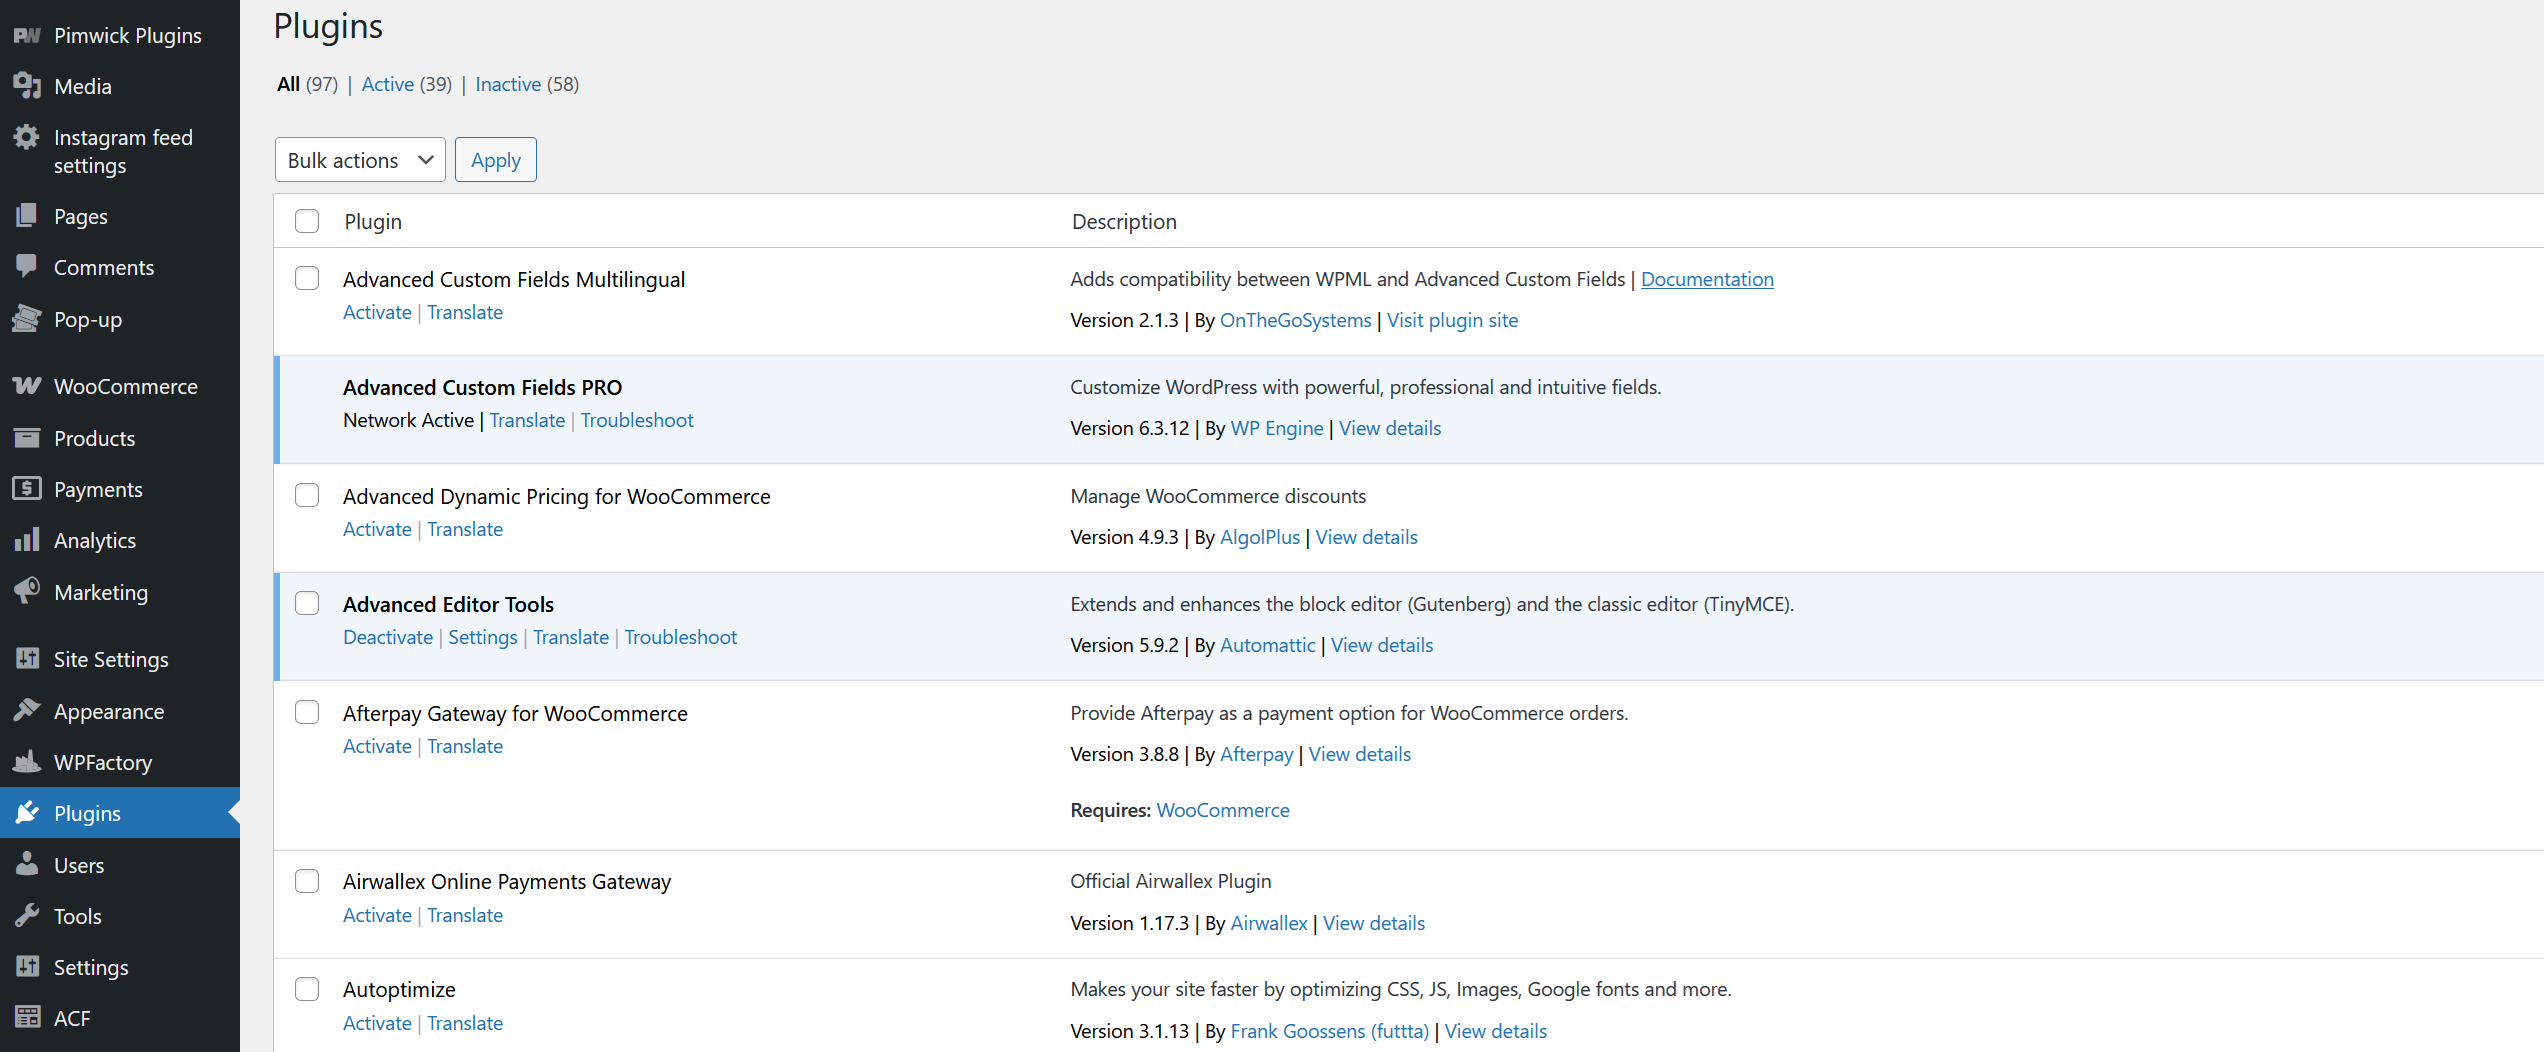
Task: Open Advanced Editor Tools Settings link
Action: pos(483,637)
